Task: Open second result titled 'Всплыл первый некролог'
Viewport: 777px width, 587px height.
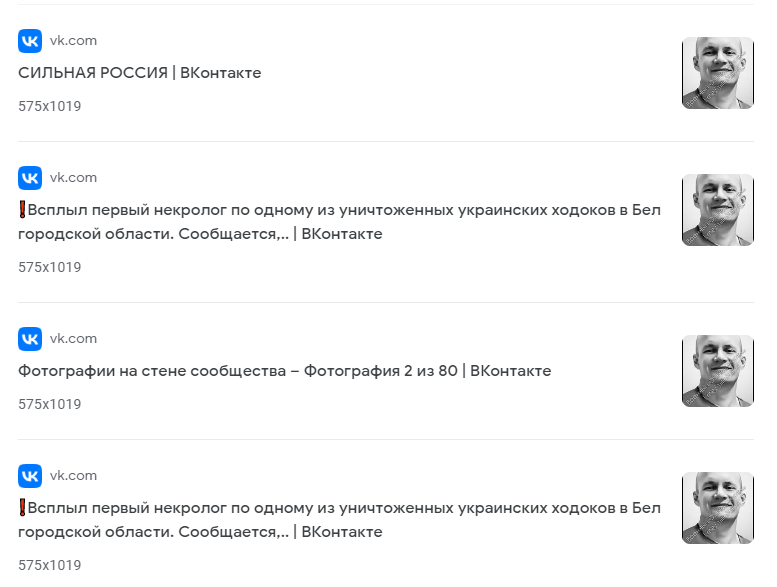Action: (339, 222)
